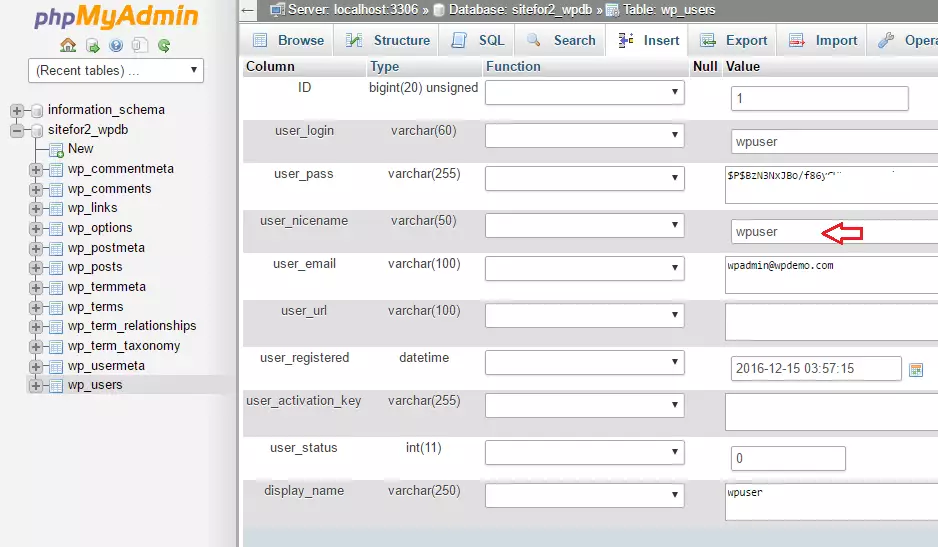Click the wp_term_taxonomy table icon
This screenshot has width=938, height=547.
[x=56, y=347]
